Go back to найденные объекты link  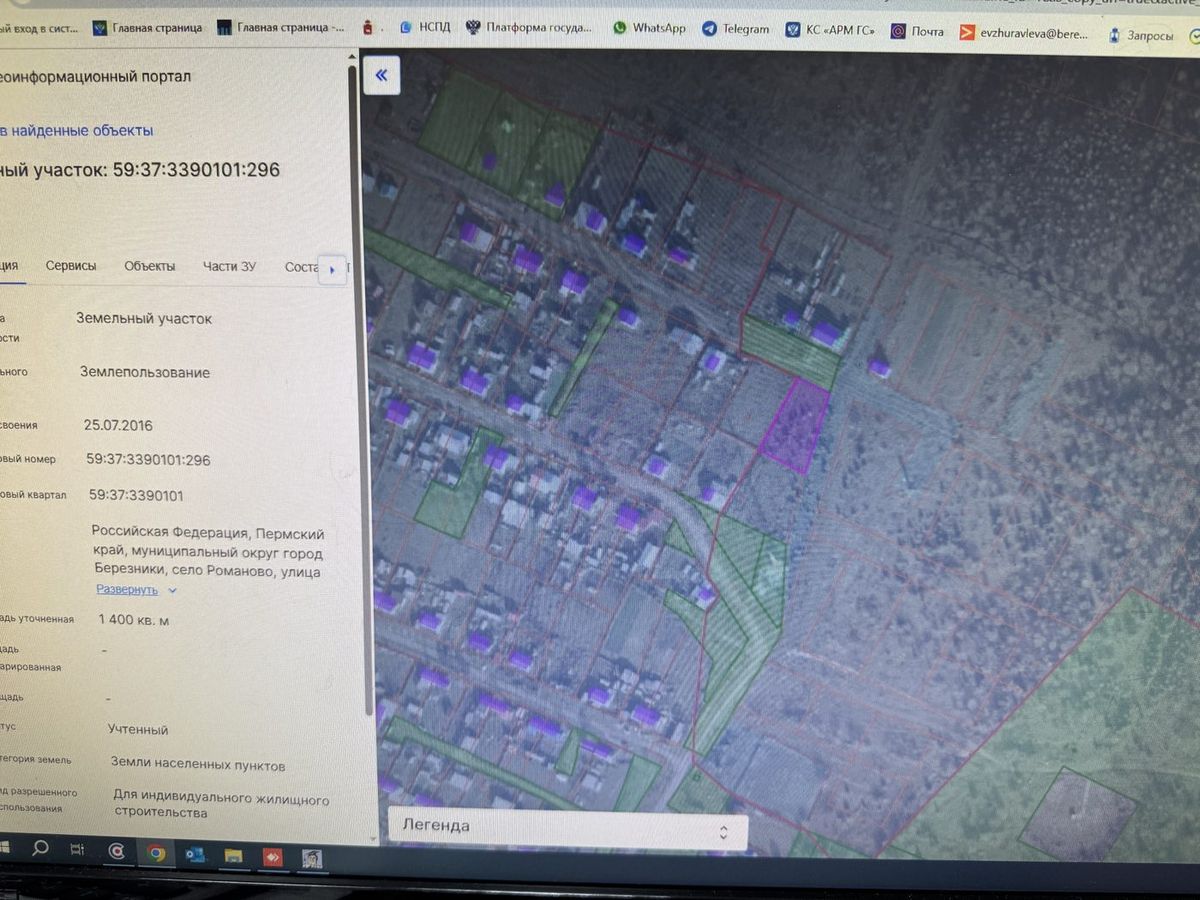pyautogui.click(x=76, y=130)
